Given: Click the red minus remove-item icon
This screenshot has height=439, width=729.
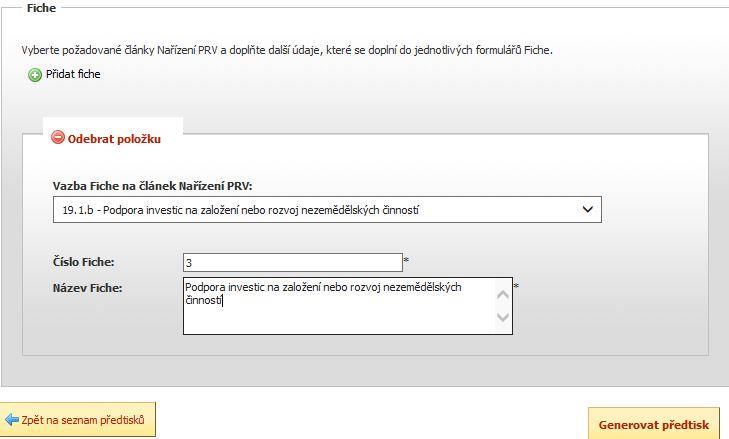Looking at the screenshot, I should point(58,137).
